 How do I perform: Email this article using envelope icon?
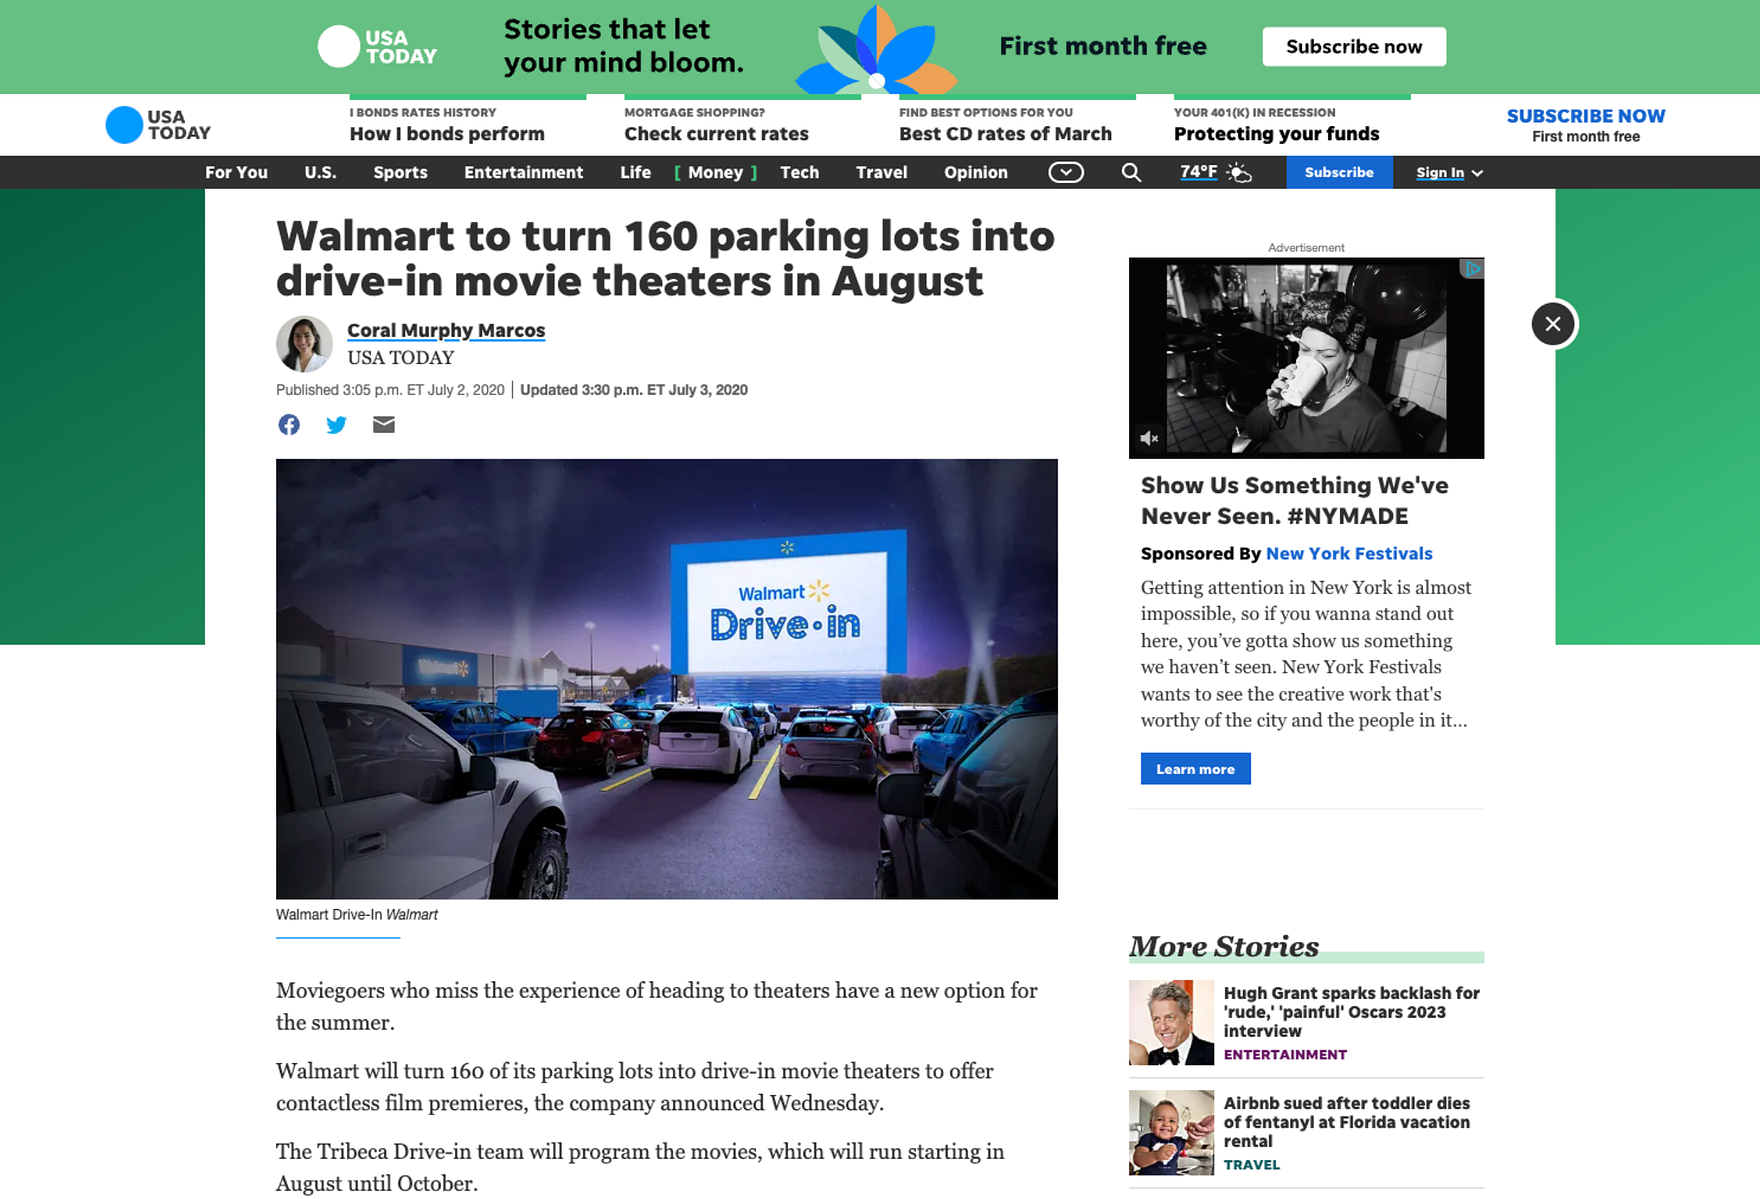coord(384,425)
